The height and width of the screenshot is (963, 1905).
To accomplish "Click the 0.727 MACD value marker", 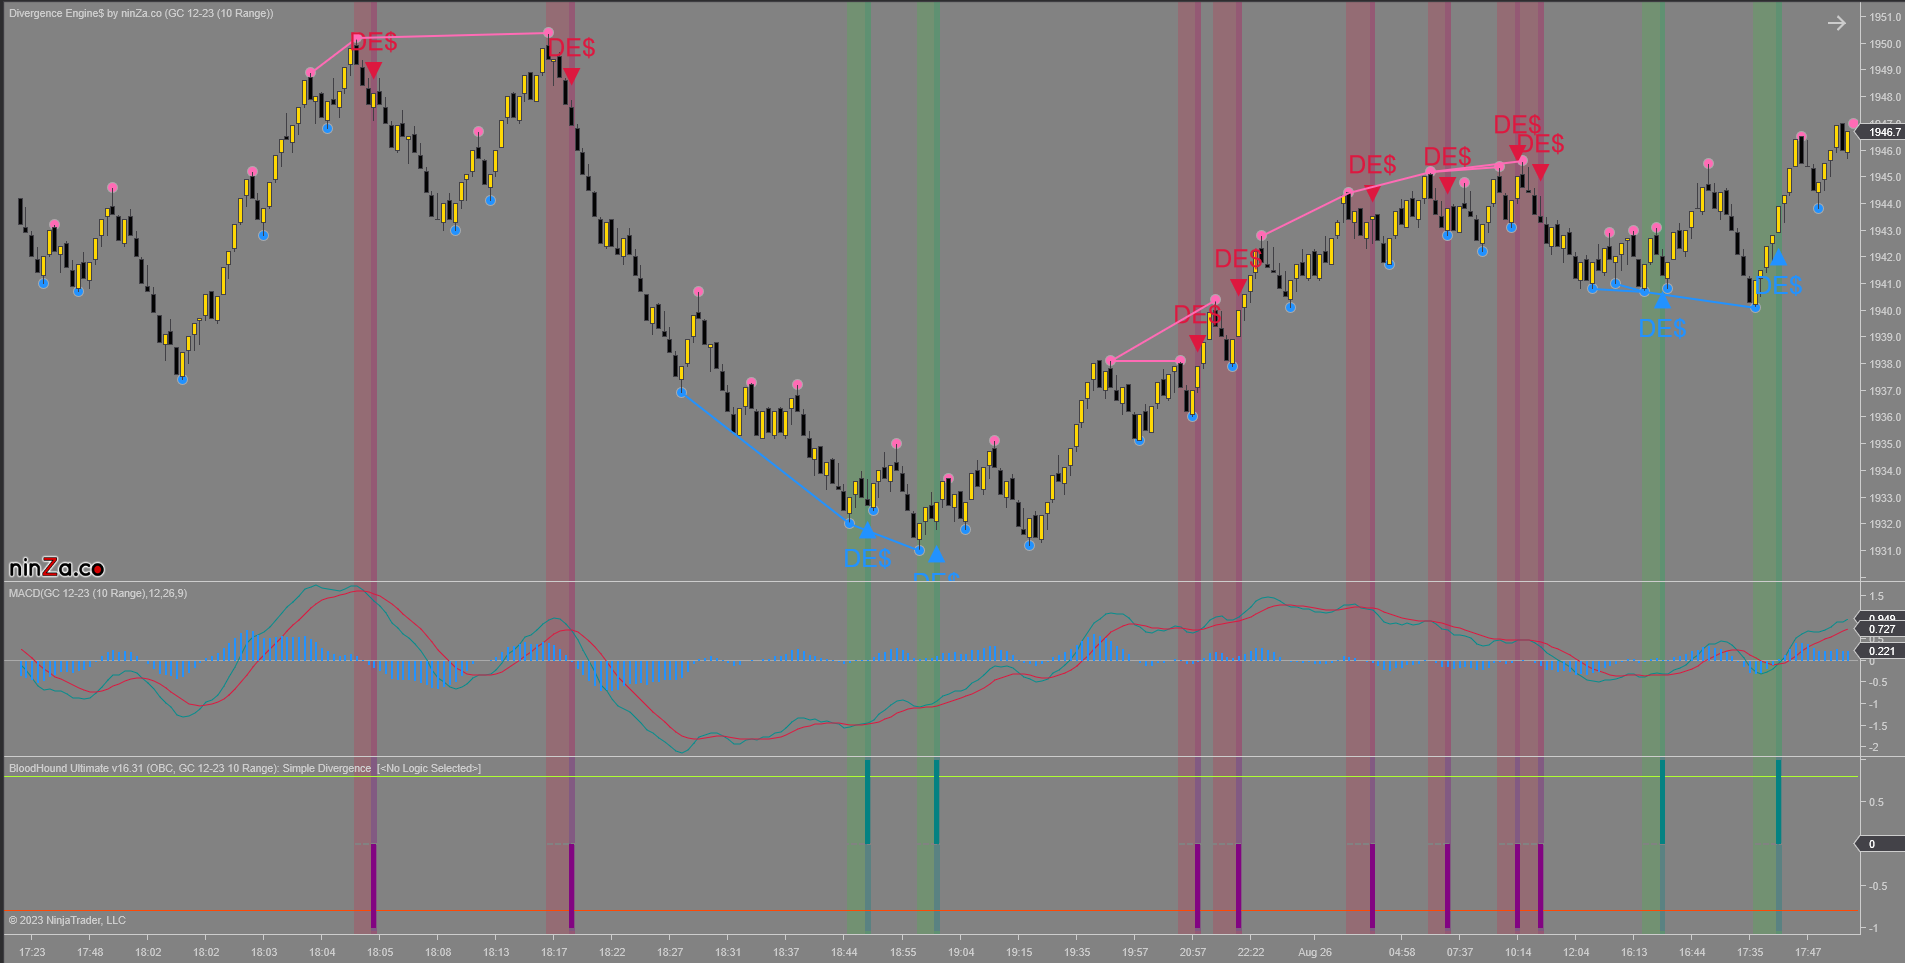I will point(1881,629).
